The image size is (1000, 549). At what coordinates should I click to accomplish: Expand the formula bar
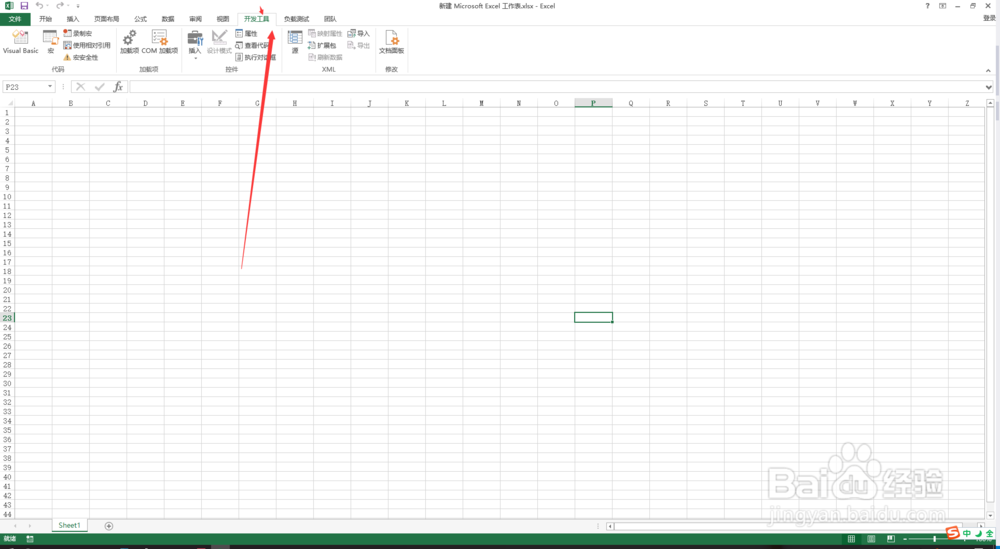click(x=989, y=87)
